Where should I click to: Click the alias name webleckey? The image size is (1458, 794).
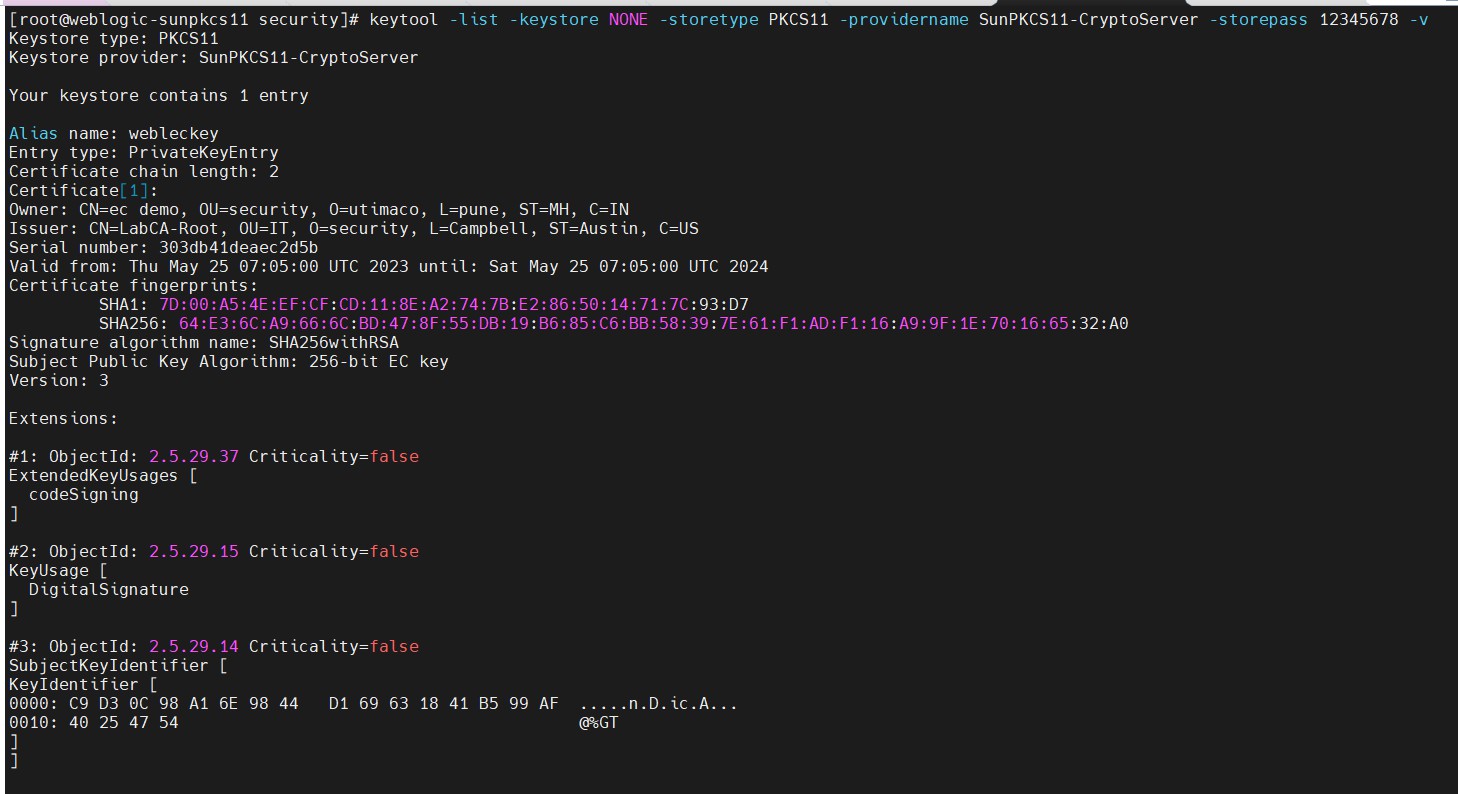point(173,134)
